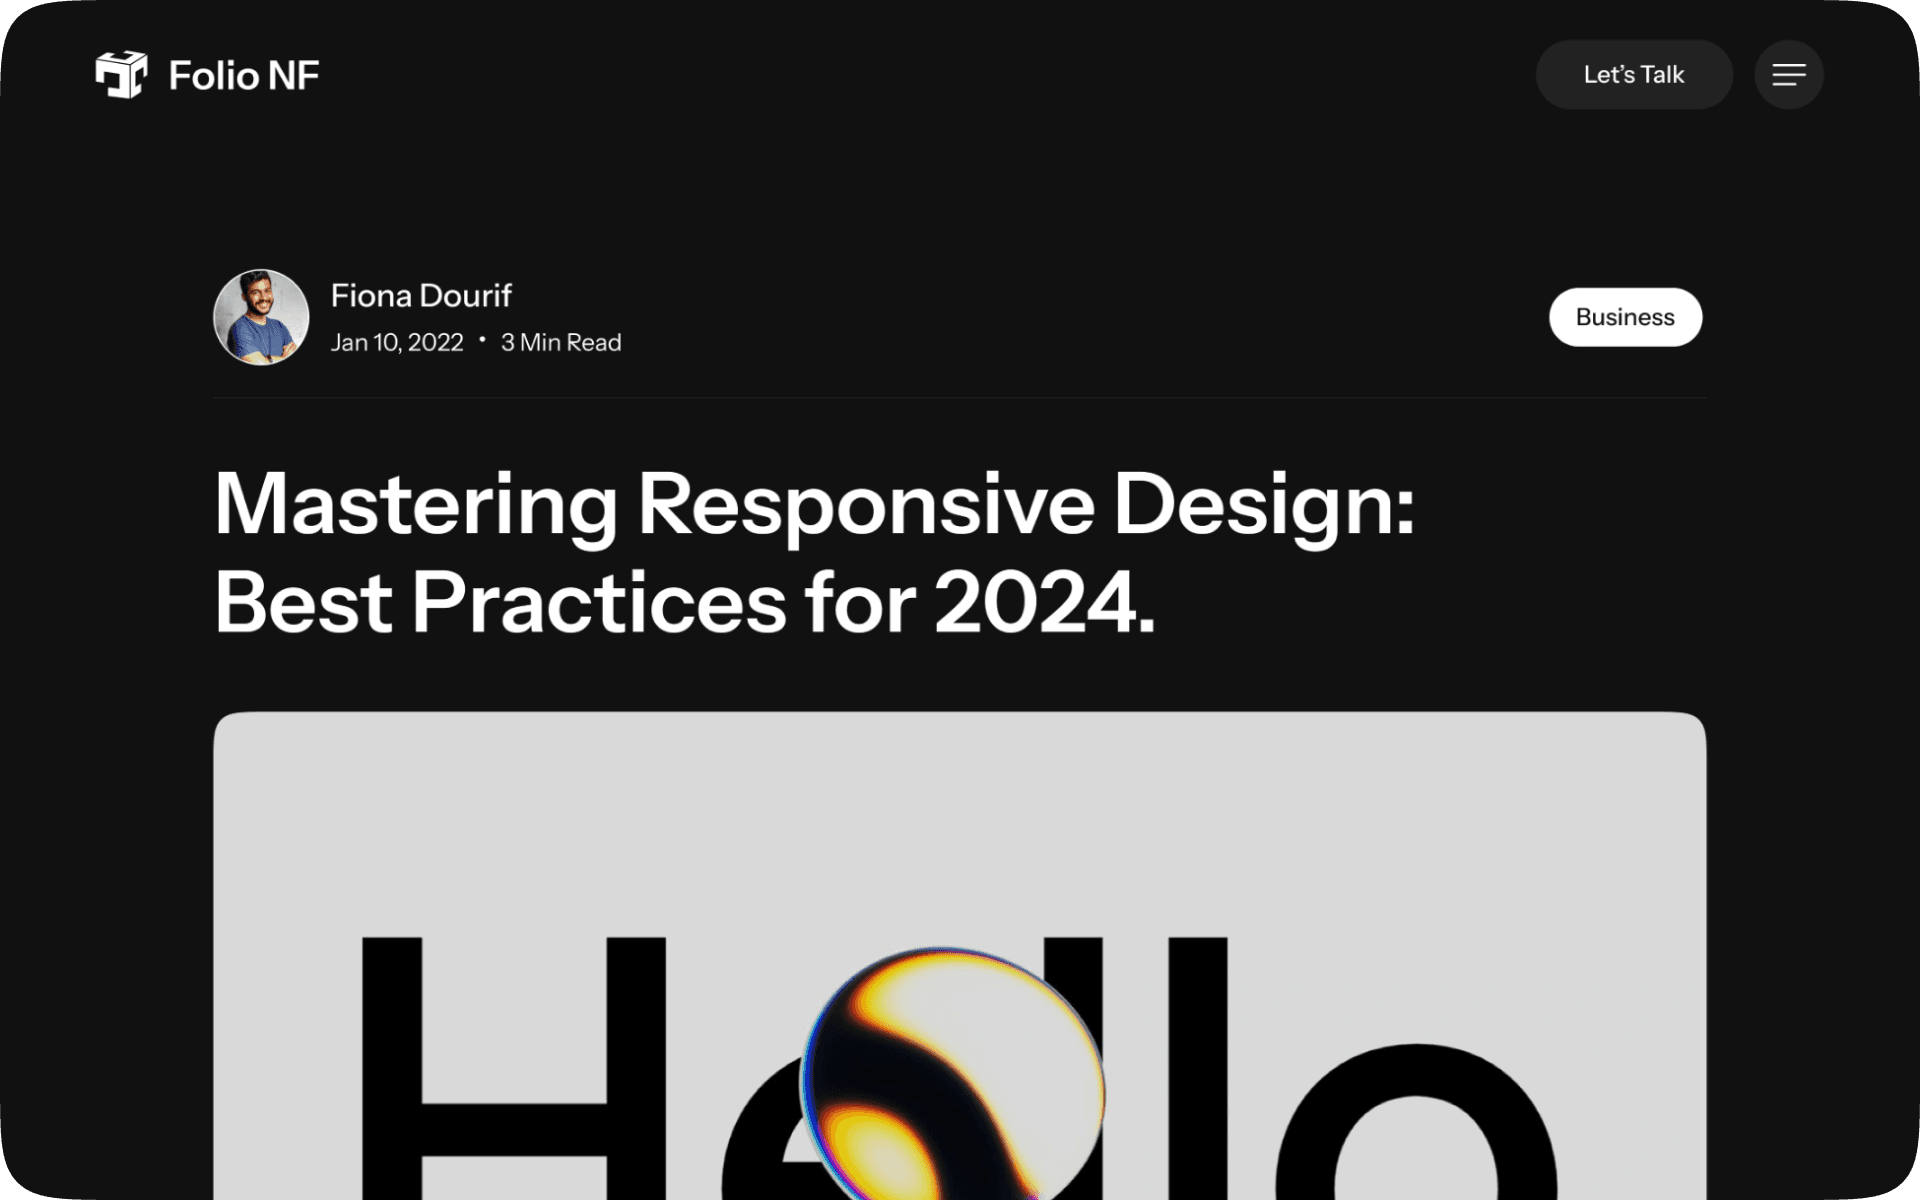Click the Jan 10, 2022 publish date
Image resolution: width=1920 pixels, height=1200 pixels.
[397, 343]
